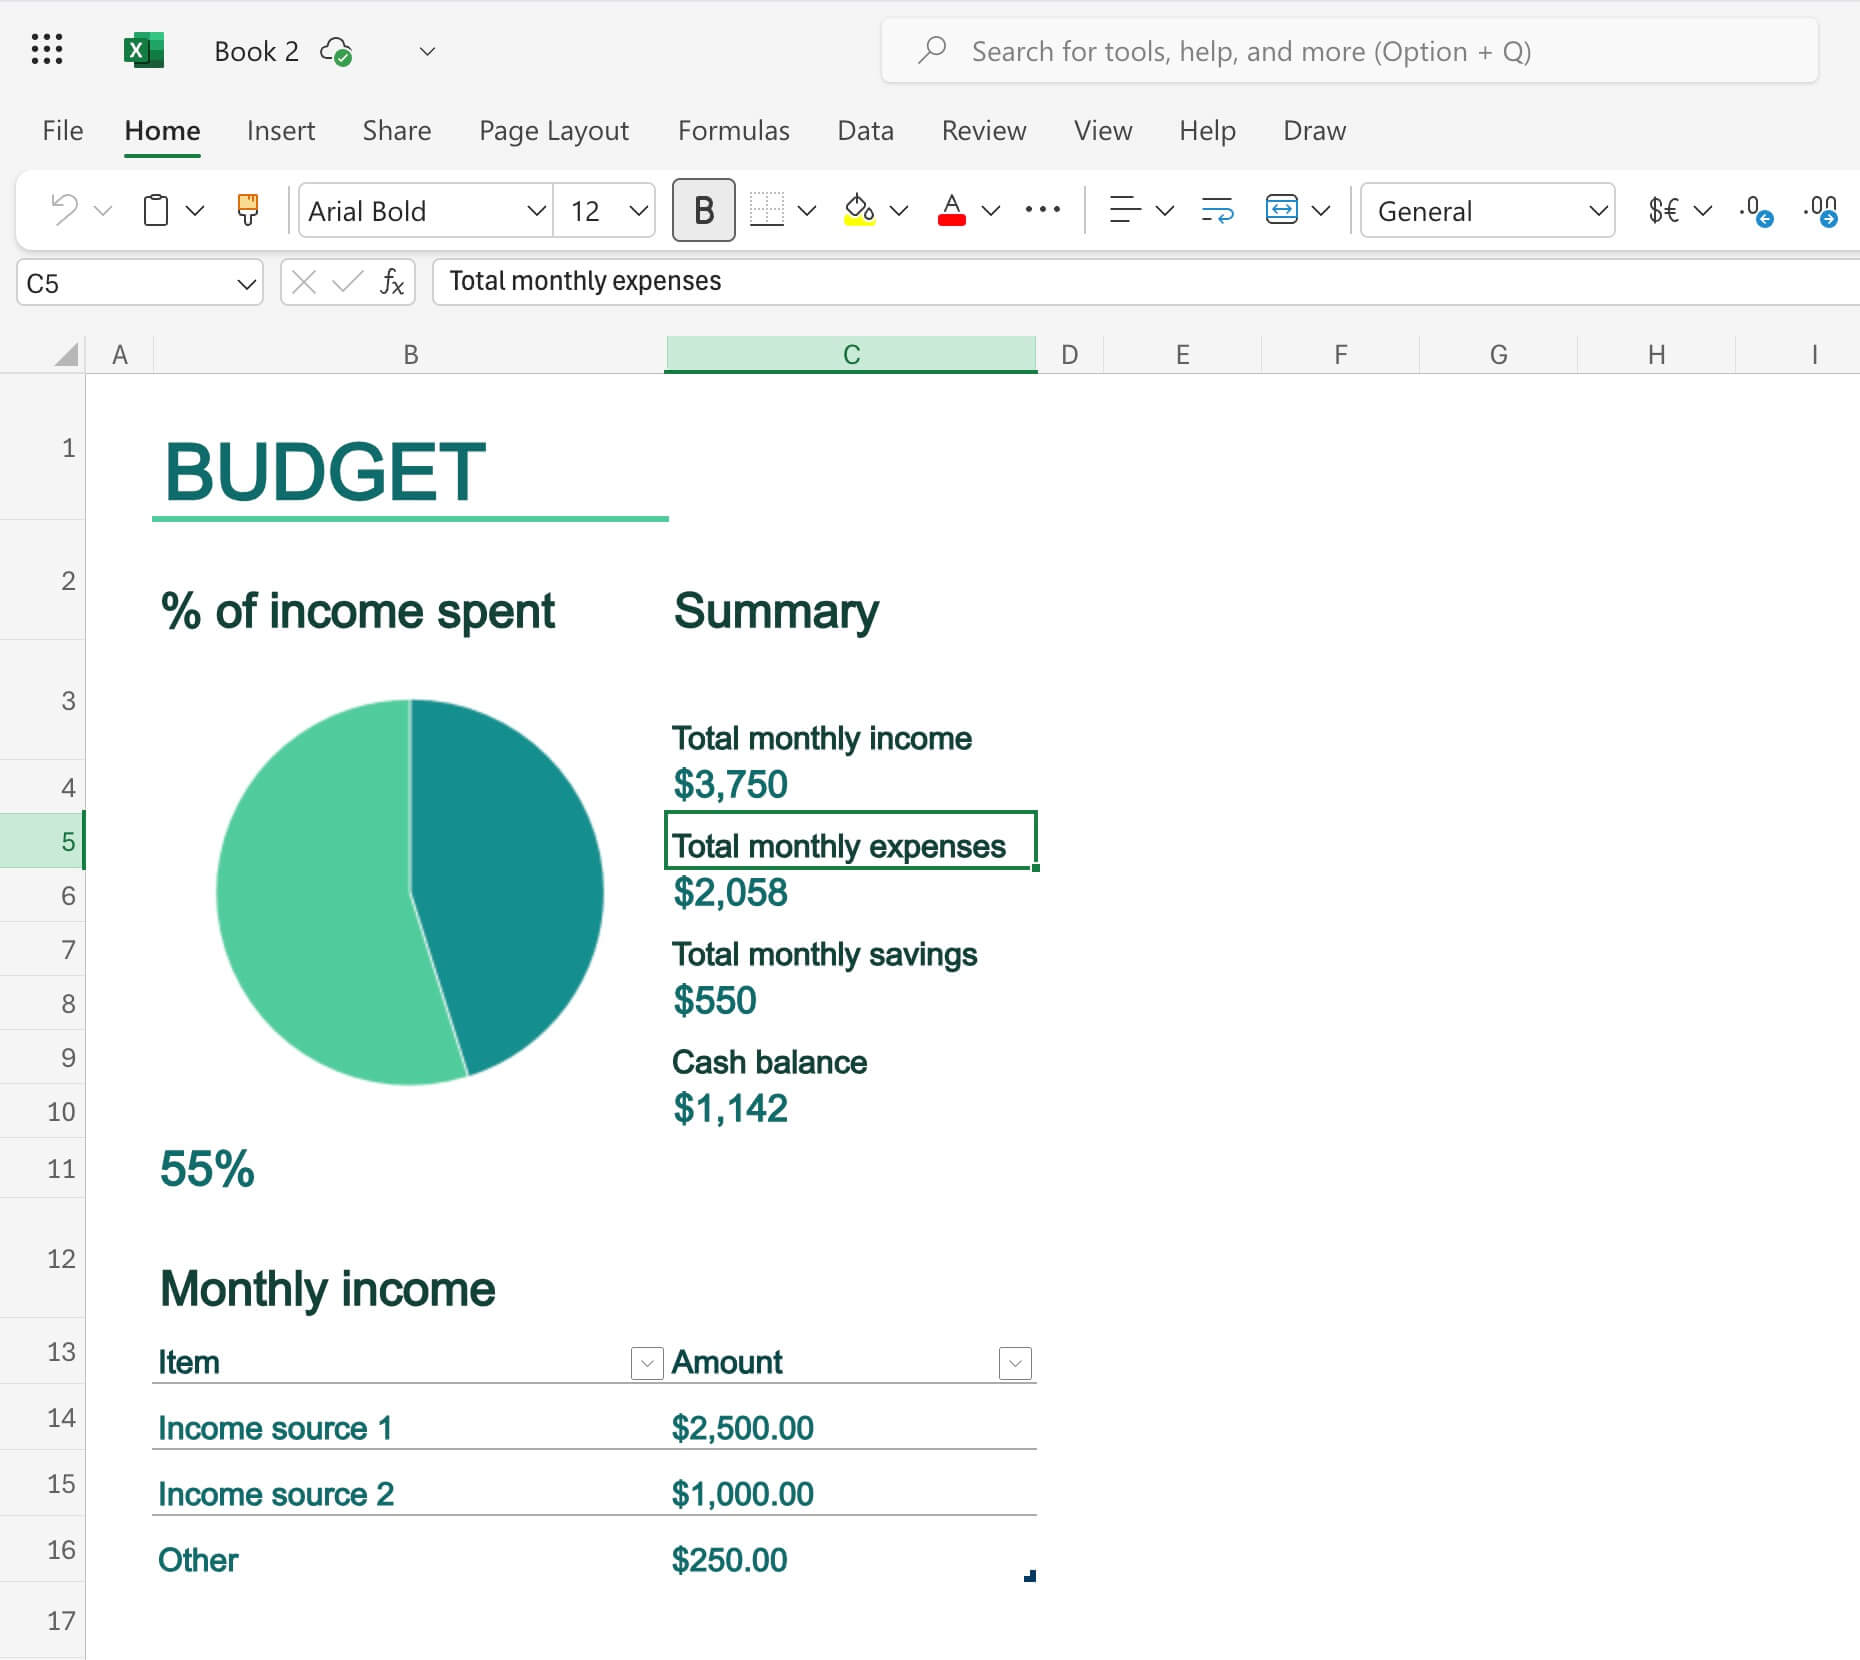The width and height of the screenshot is (1860, 1660).
Task: Expand the merge cells dropdown arrow
Action: coord(1320,210)
